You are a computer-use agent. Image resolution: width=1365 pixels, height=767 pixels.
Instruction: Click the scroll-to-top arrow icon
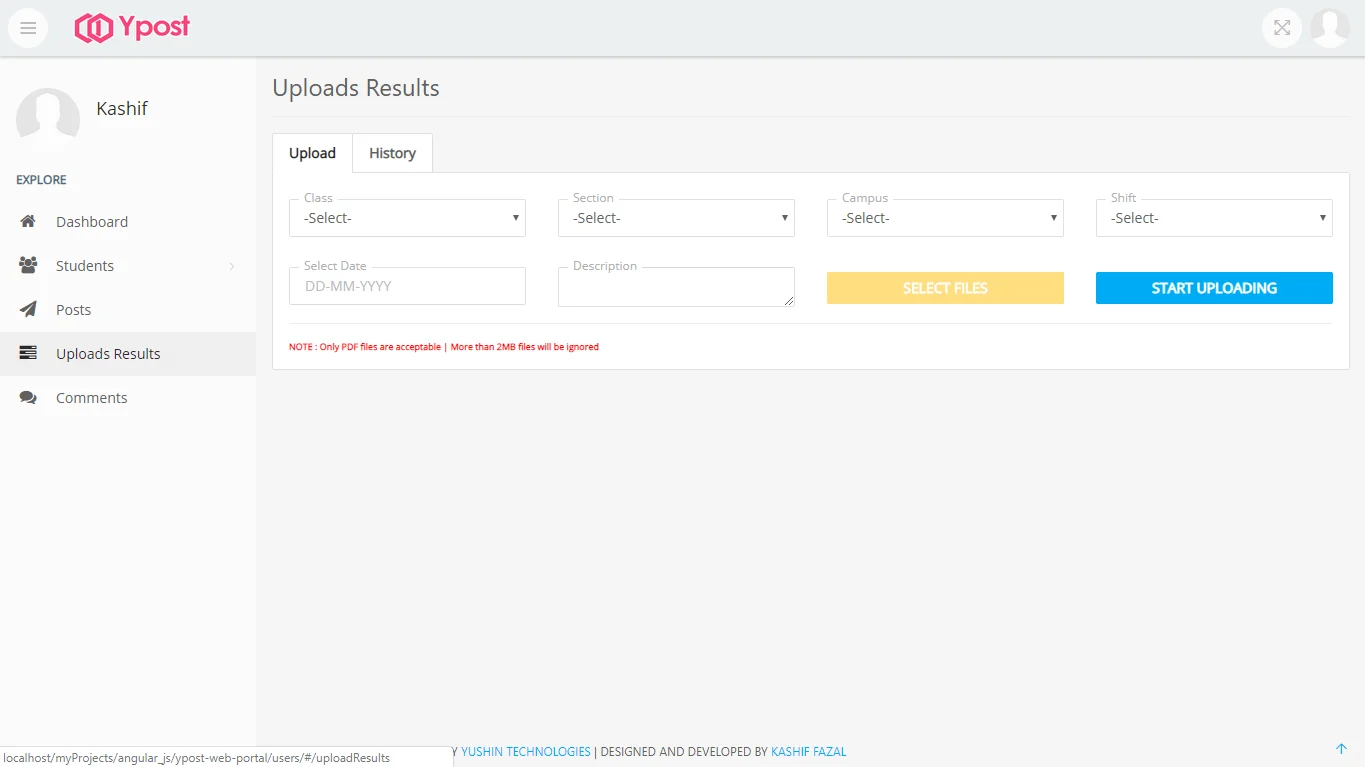tap(1342, 749)
